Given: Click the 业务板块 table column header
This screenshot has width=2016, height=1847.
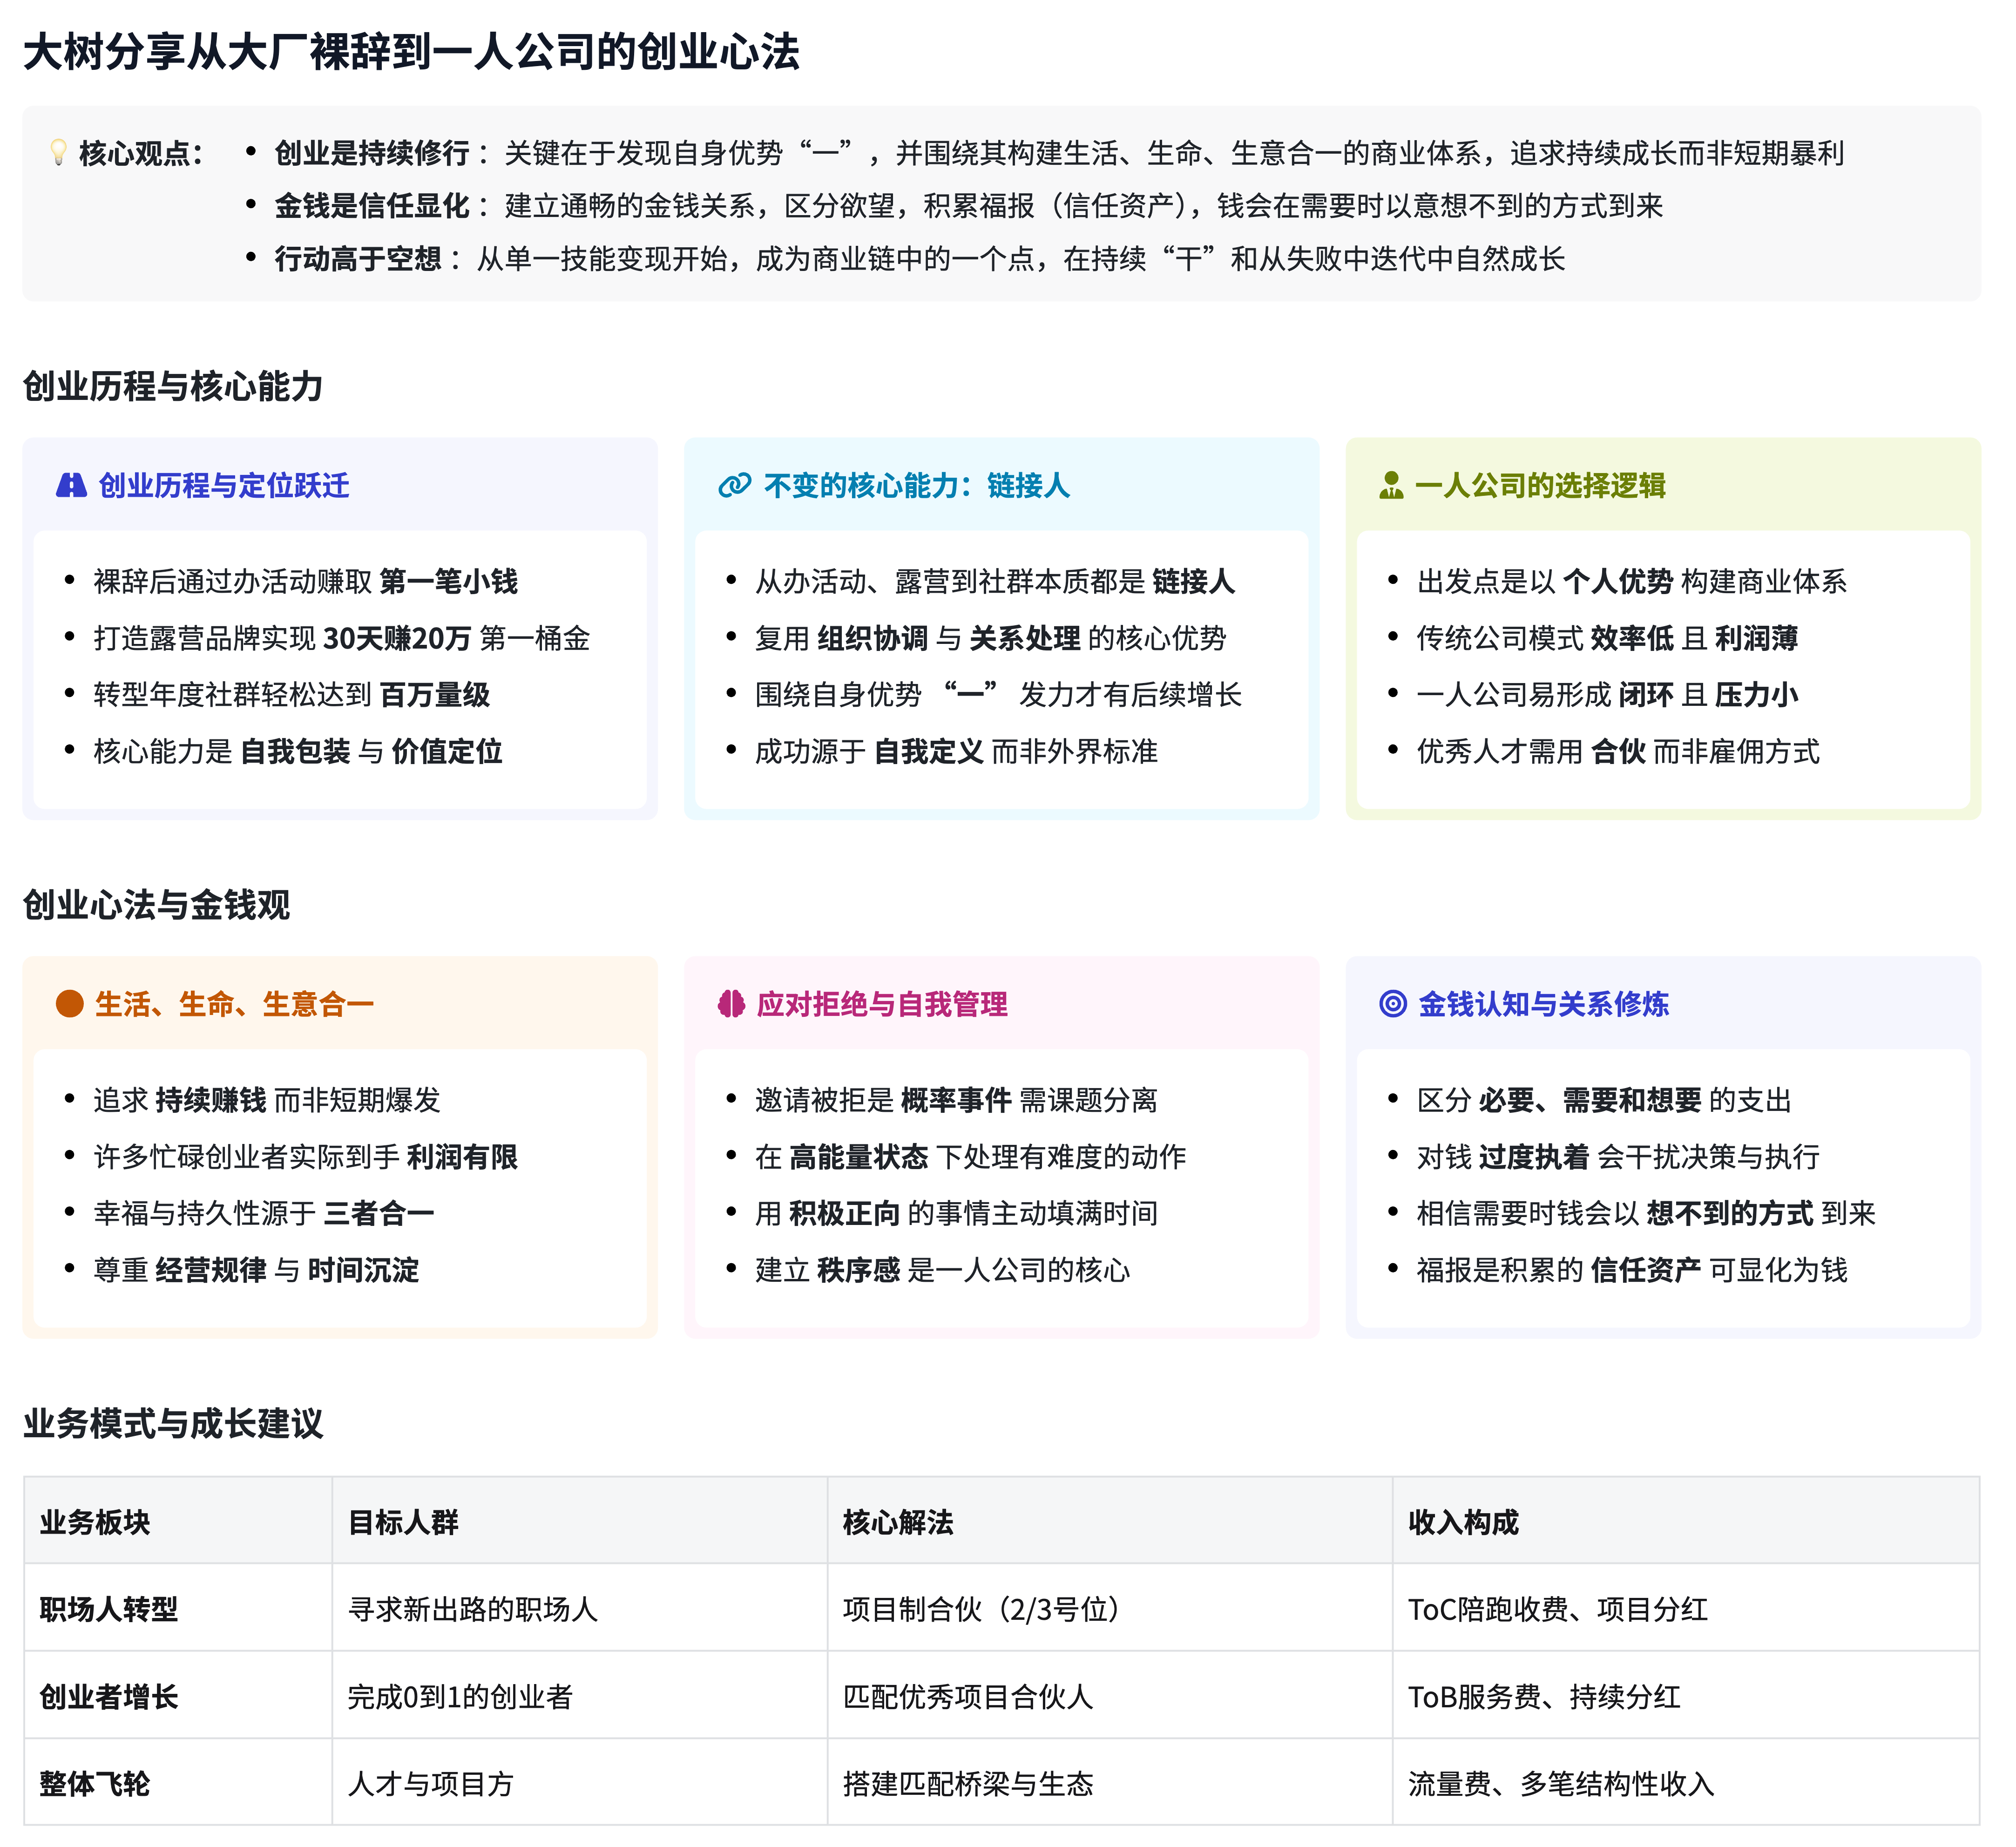Looking at the screenshot, I should [x=95, y=1522].
